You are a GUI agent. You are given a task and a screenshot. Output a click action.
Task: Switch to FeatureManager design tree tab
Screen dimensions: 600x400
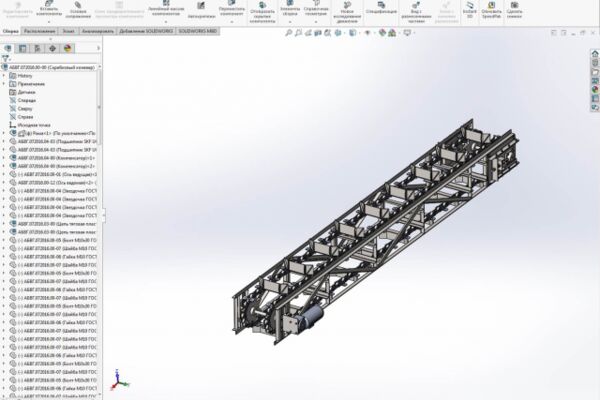click(x=8, y=48)
